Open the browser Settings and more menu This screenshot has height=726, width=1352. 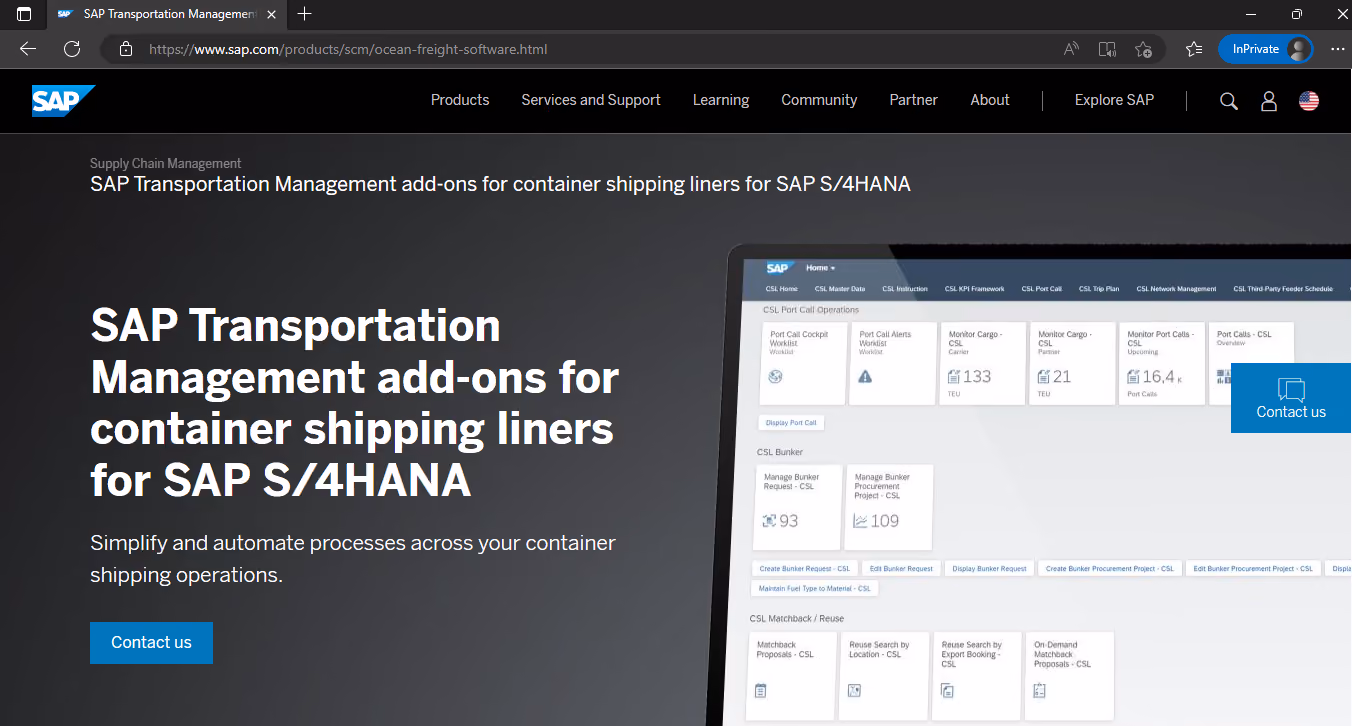coord(1338,49)
